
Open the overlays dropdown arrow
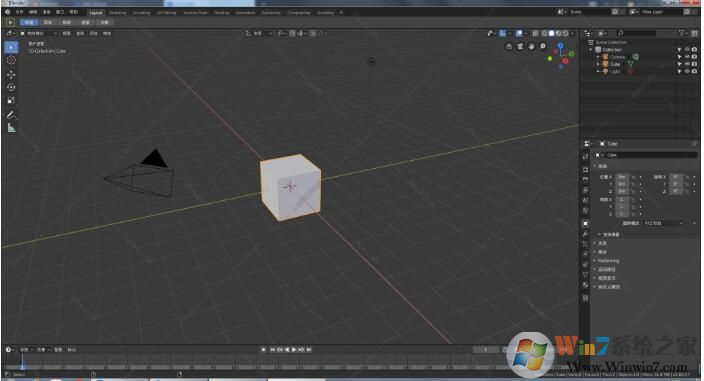[525, 33]
